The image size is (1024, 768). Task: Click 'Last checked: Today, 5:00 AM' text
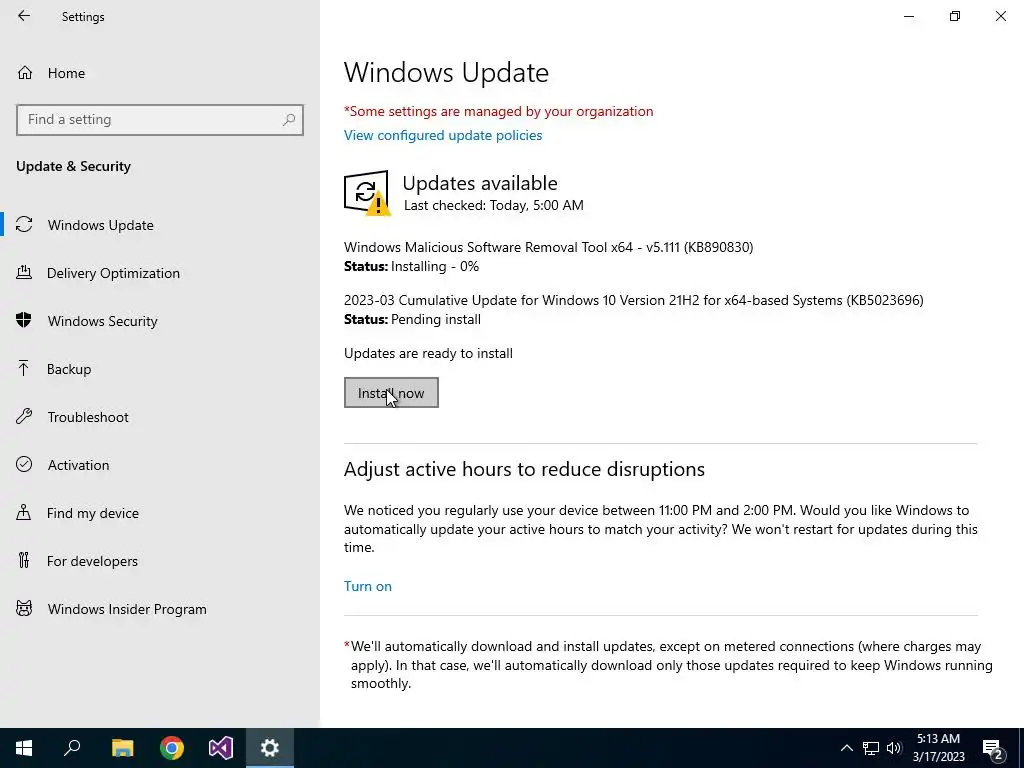coord(494,205)
